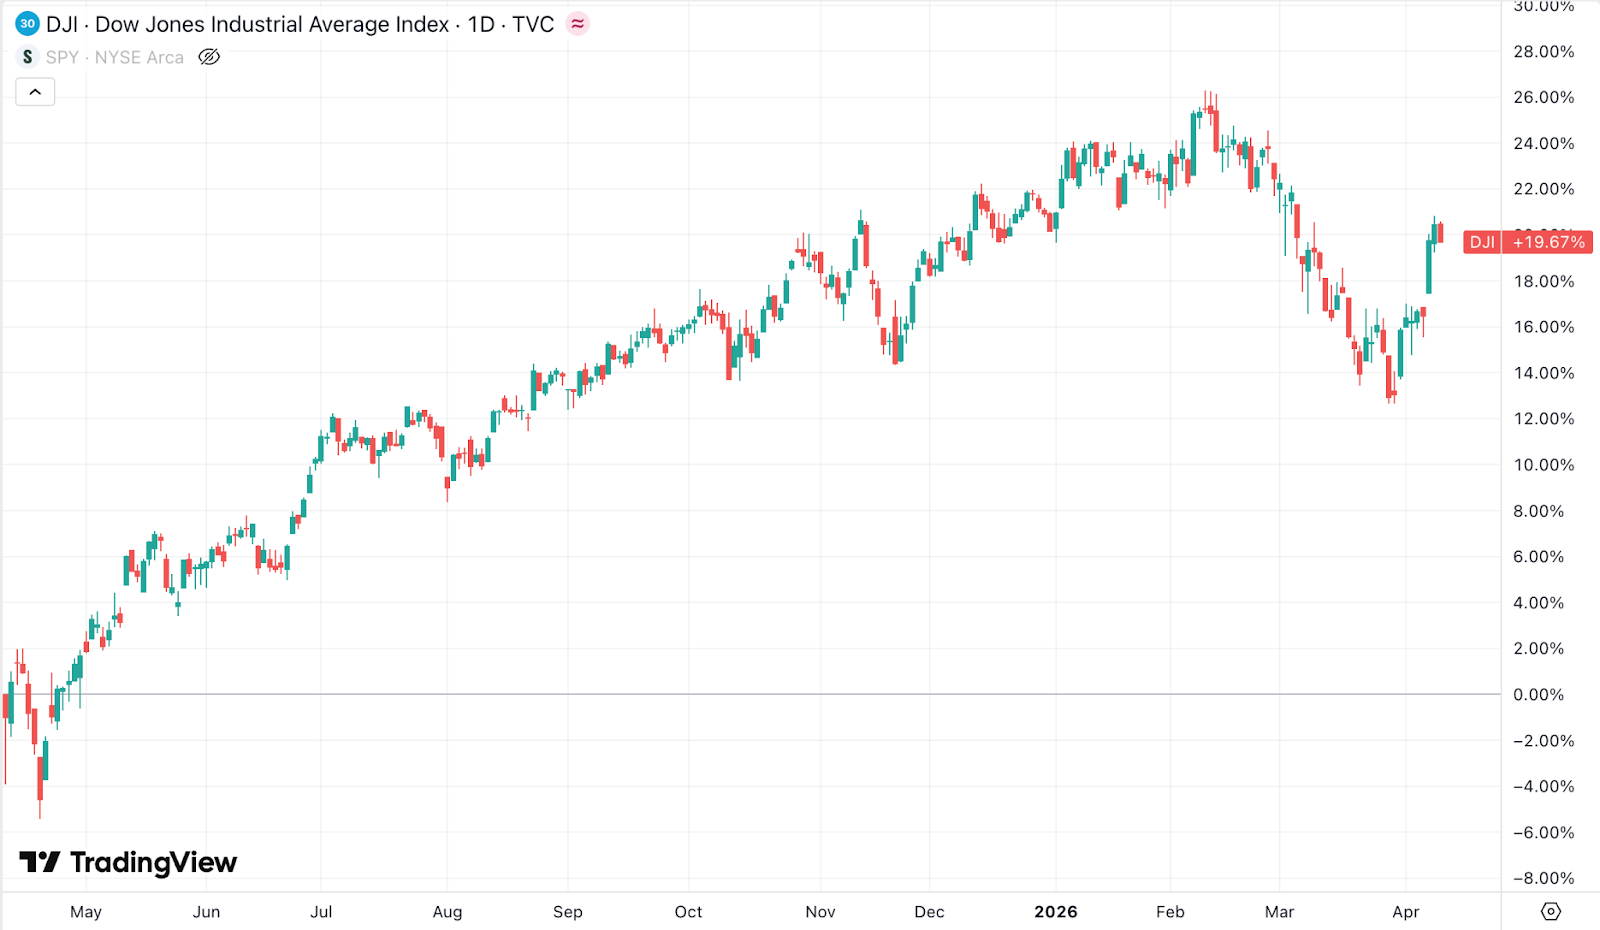Click the 26.00% price scale label
1600x930 pixels.
tap(1543, 97)
